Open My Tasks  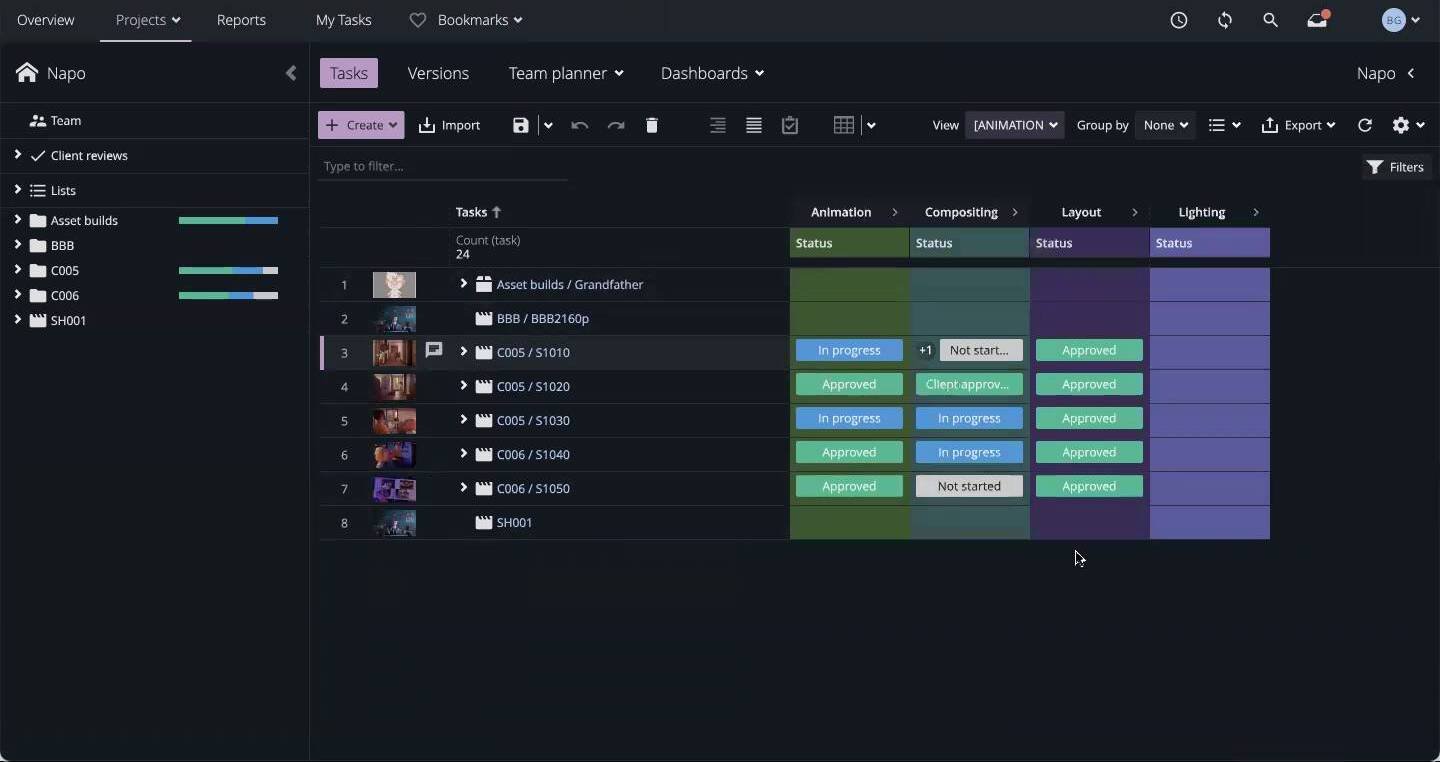point(343,20)
